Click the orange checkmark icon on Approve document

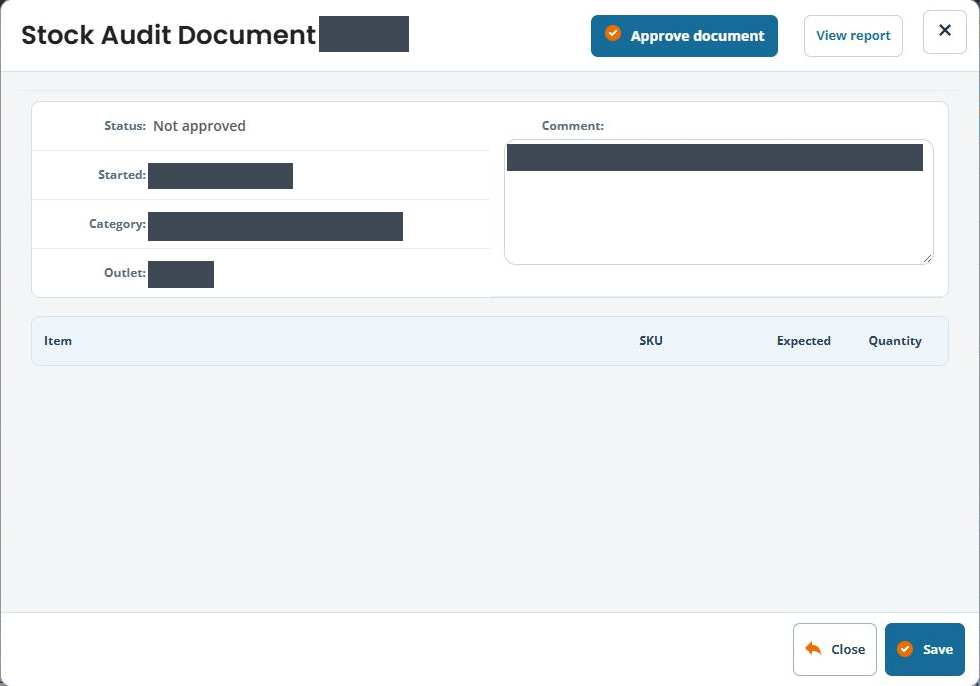click(612, 33)
